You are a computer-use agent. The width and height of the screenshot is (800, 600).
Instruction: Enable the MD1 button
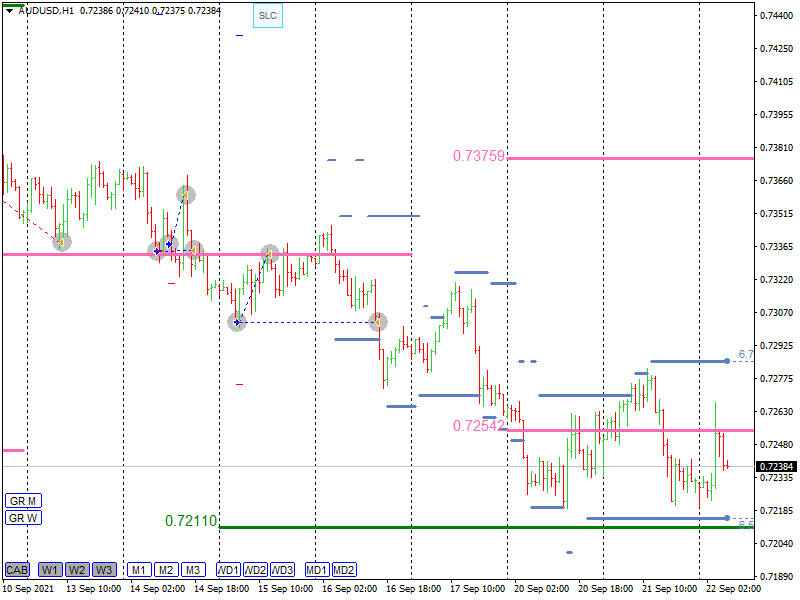pyautogui.click(x=317, y=570)
